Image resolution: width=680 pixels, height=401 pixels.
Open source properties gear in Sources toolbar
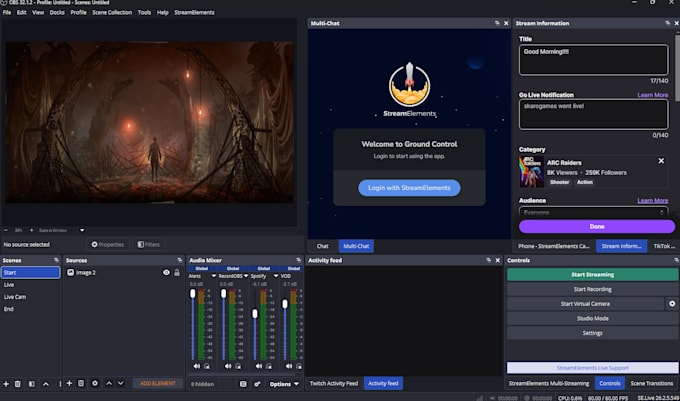tap(95, 383)
